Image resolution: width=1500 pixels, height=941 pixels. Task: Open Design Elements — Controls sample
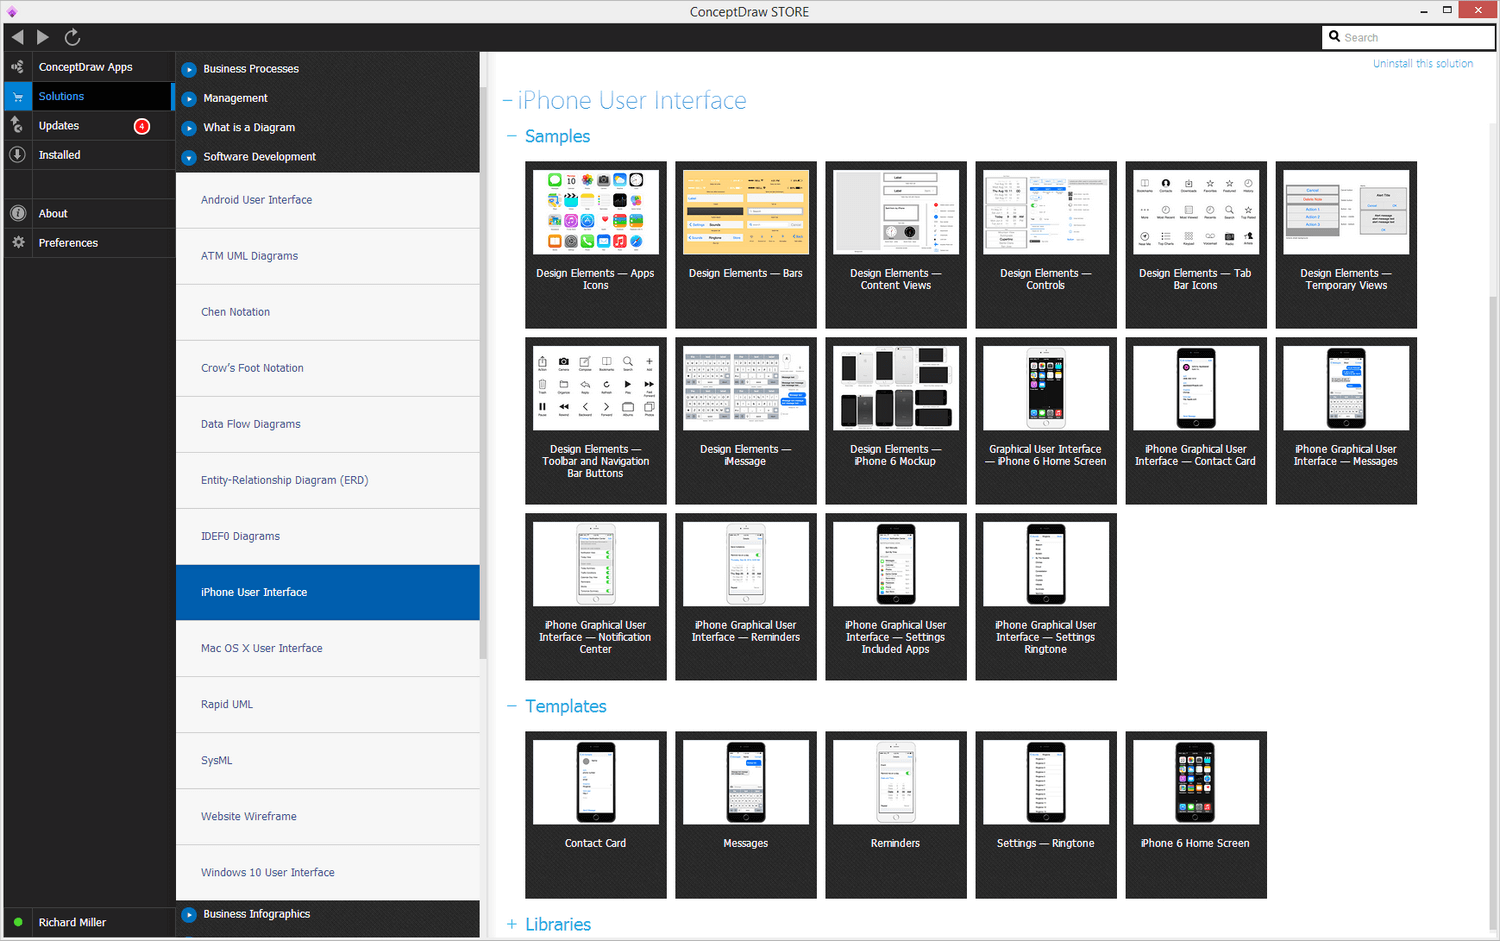(1045, 244)
